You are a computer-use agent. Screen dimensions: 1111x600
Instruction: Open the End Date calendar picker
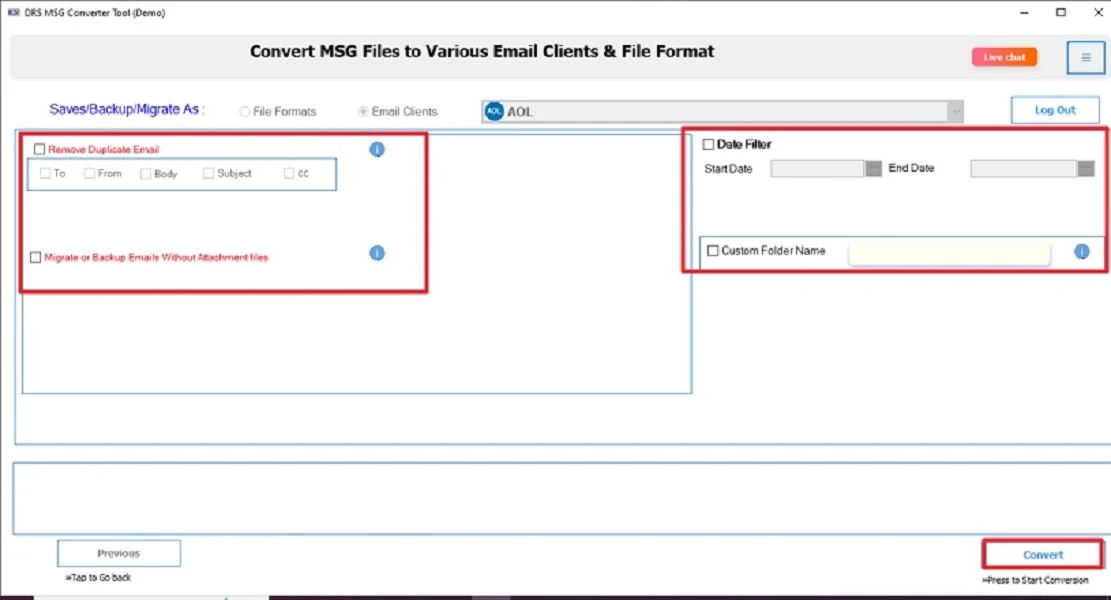click(1086, 169)
